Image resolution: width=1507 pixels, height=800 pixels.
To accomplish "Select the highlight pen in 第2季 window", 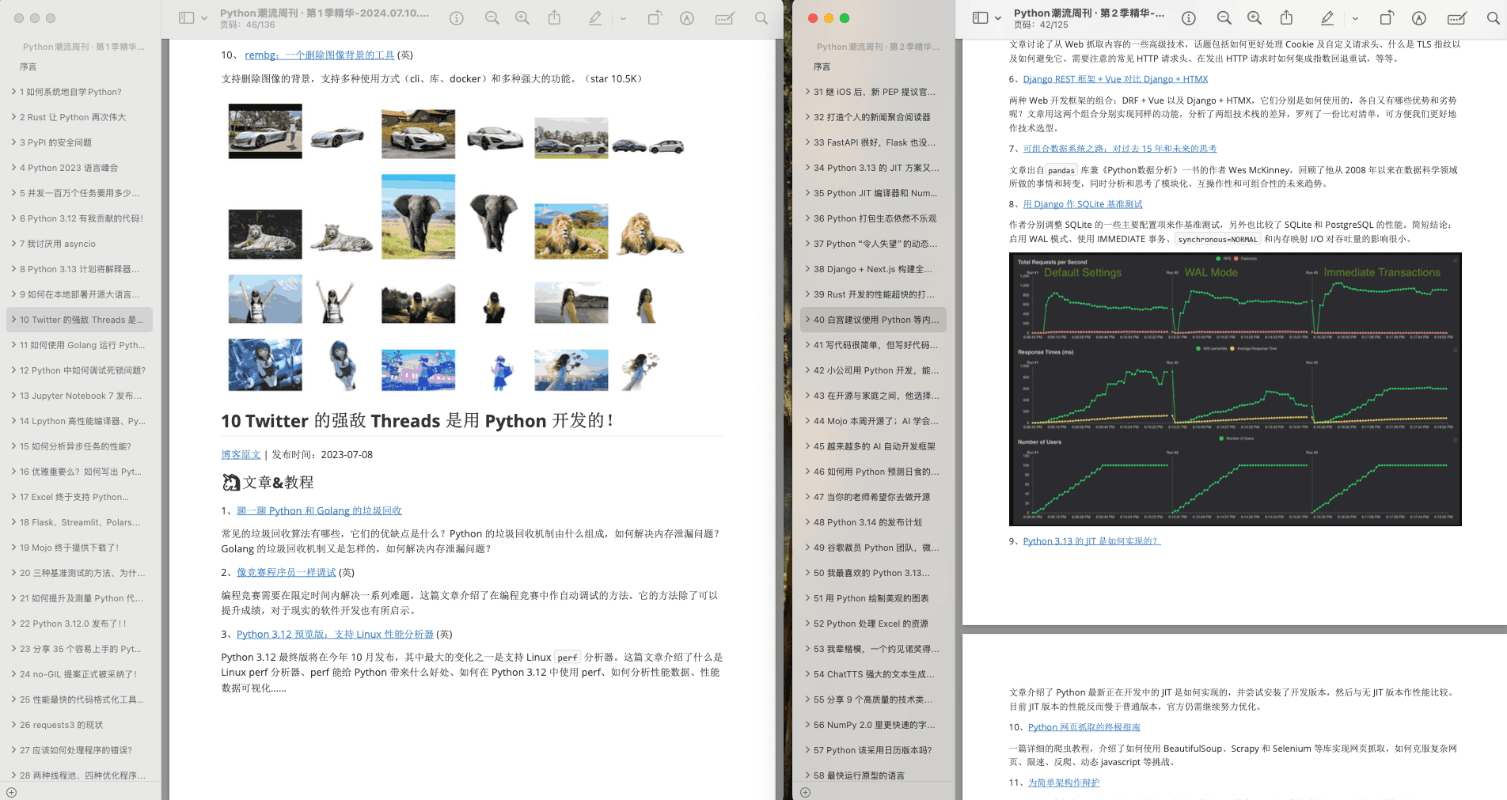I will coord(1327,18).
